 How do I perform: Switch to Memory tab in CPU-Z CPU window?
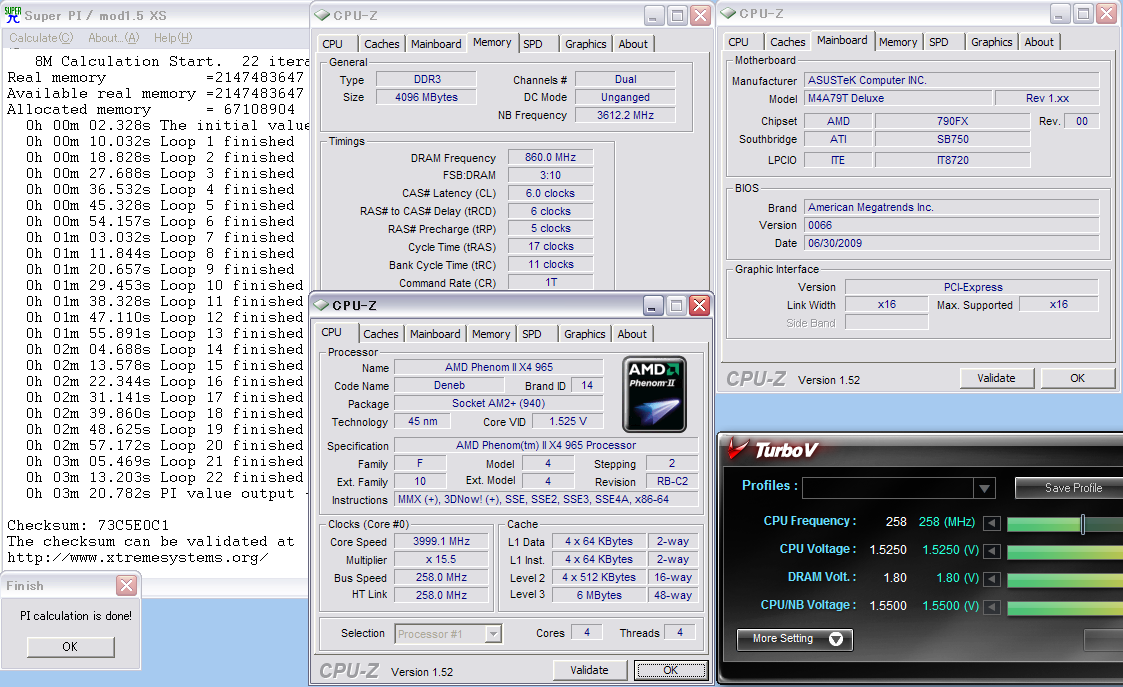click(491, 334)
